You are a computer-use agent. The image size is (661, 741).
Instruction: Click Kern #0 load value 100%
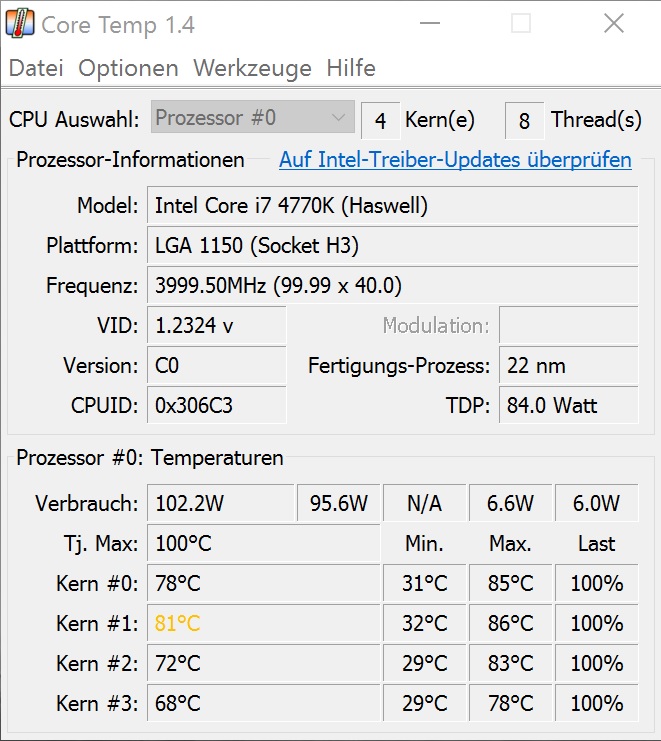pyautogui.click(x=596, y=583)
